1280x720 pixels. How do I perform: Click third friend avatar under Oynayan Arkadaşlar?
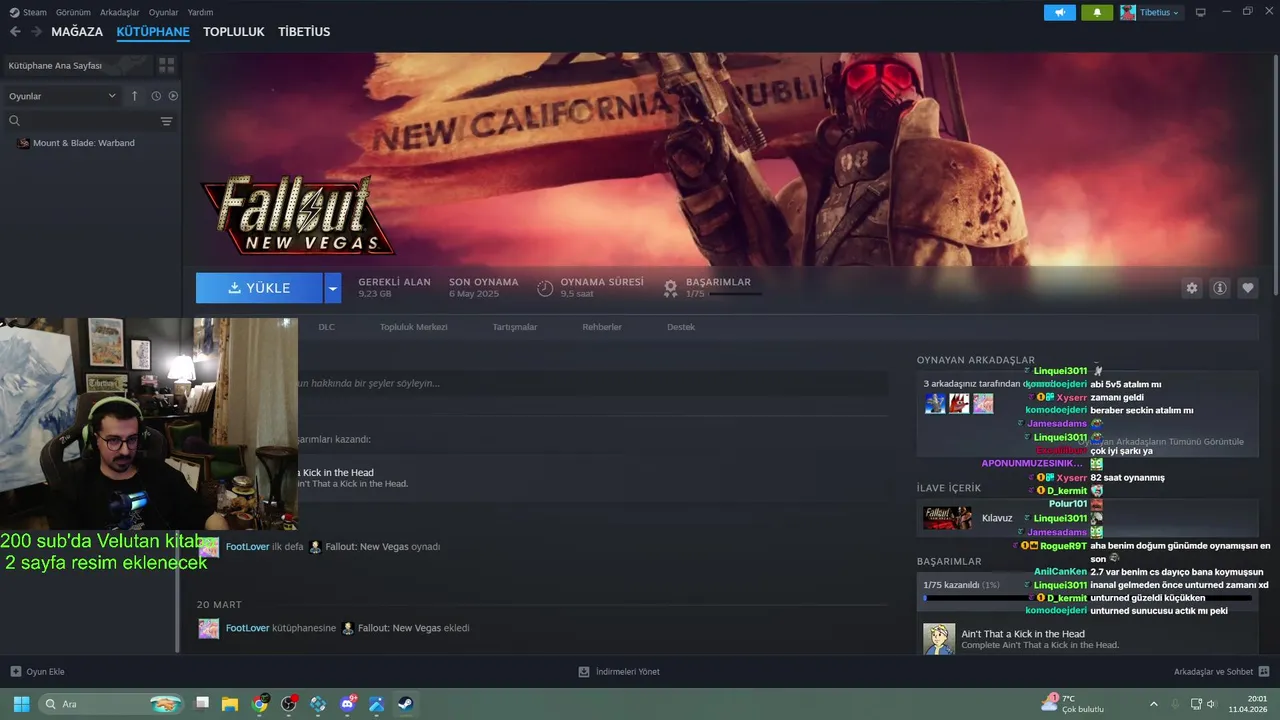coord(983,403)
